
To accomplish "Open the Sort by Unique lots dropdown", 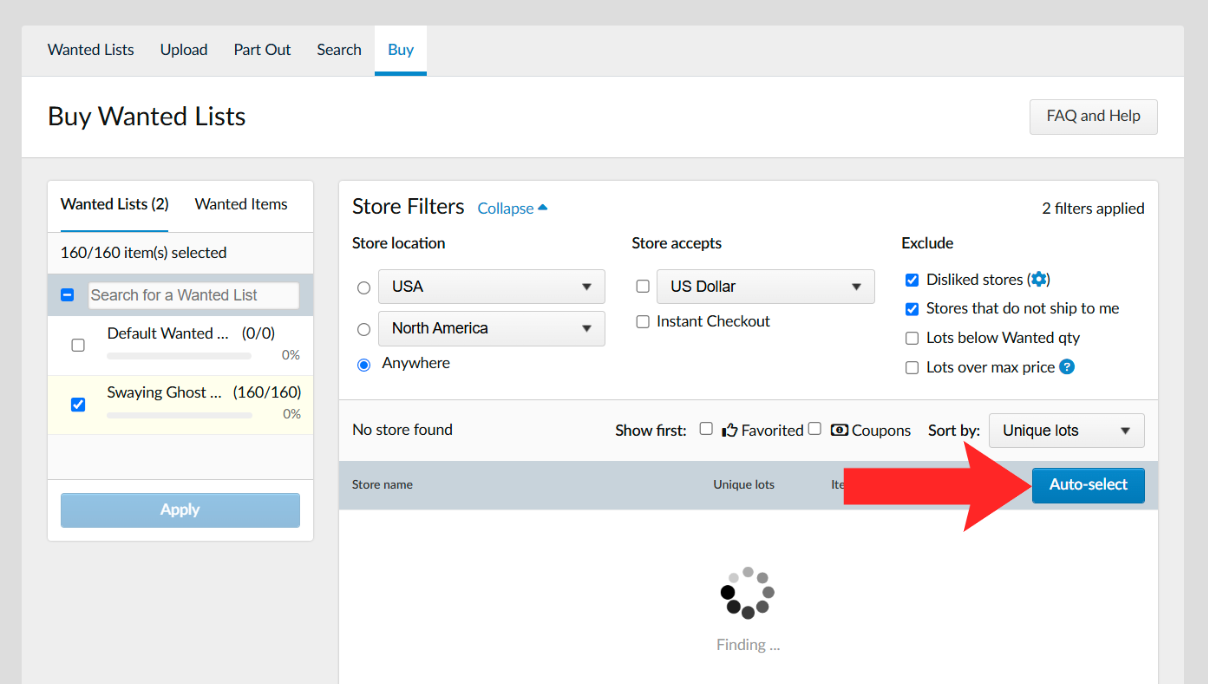I will click(x=1066, y=431).
